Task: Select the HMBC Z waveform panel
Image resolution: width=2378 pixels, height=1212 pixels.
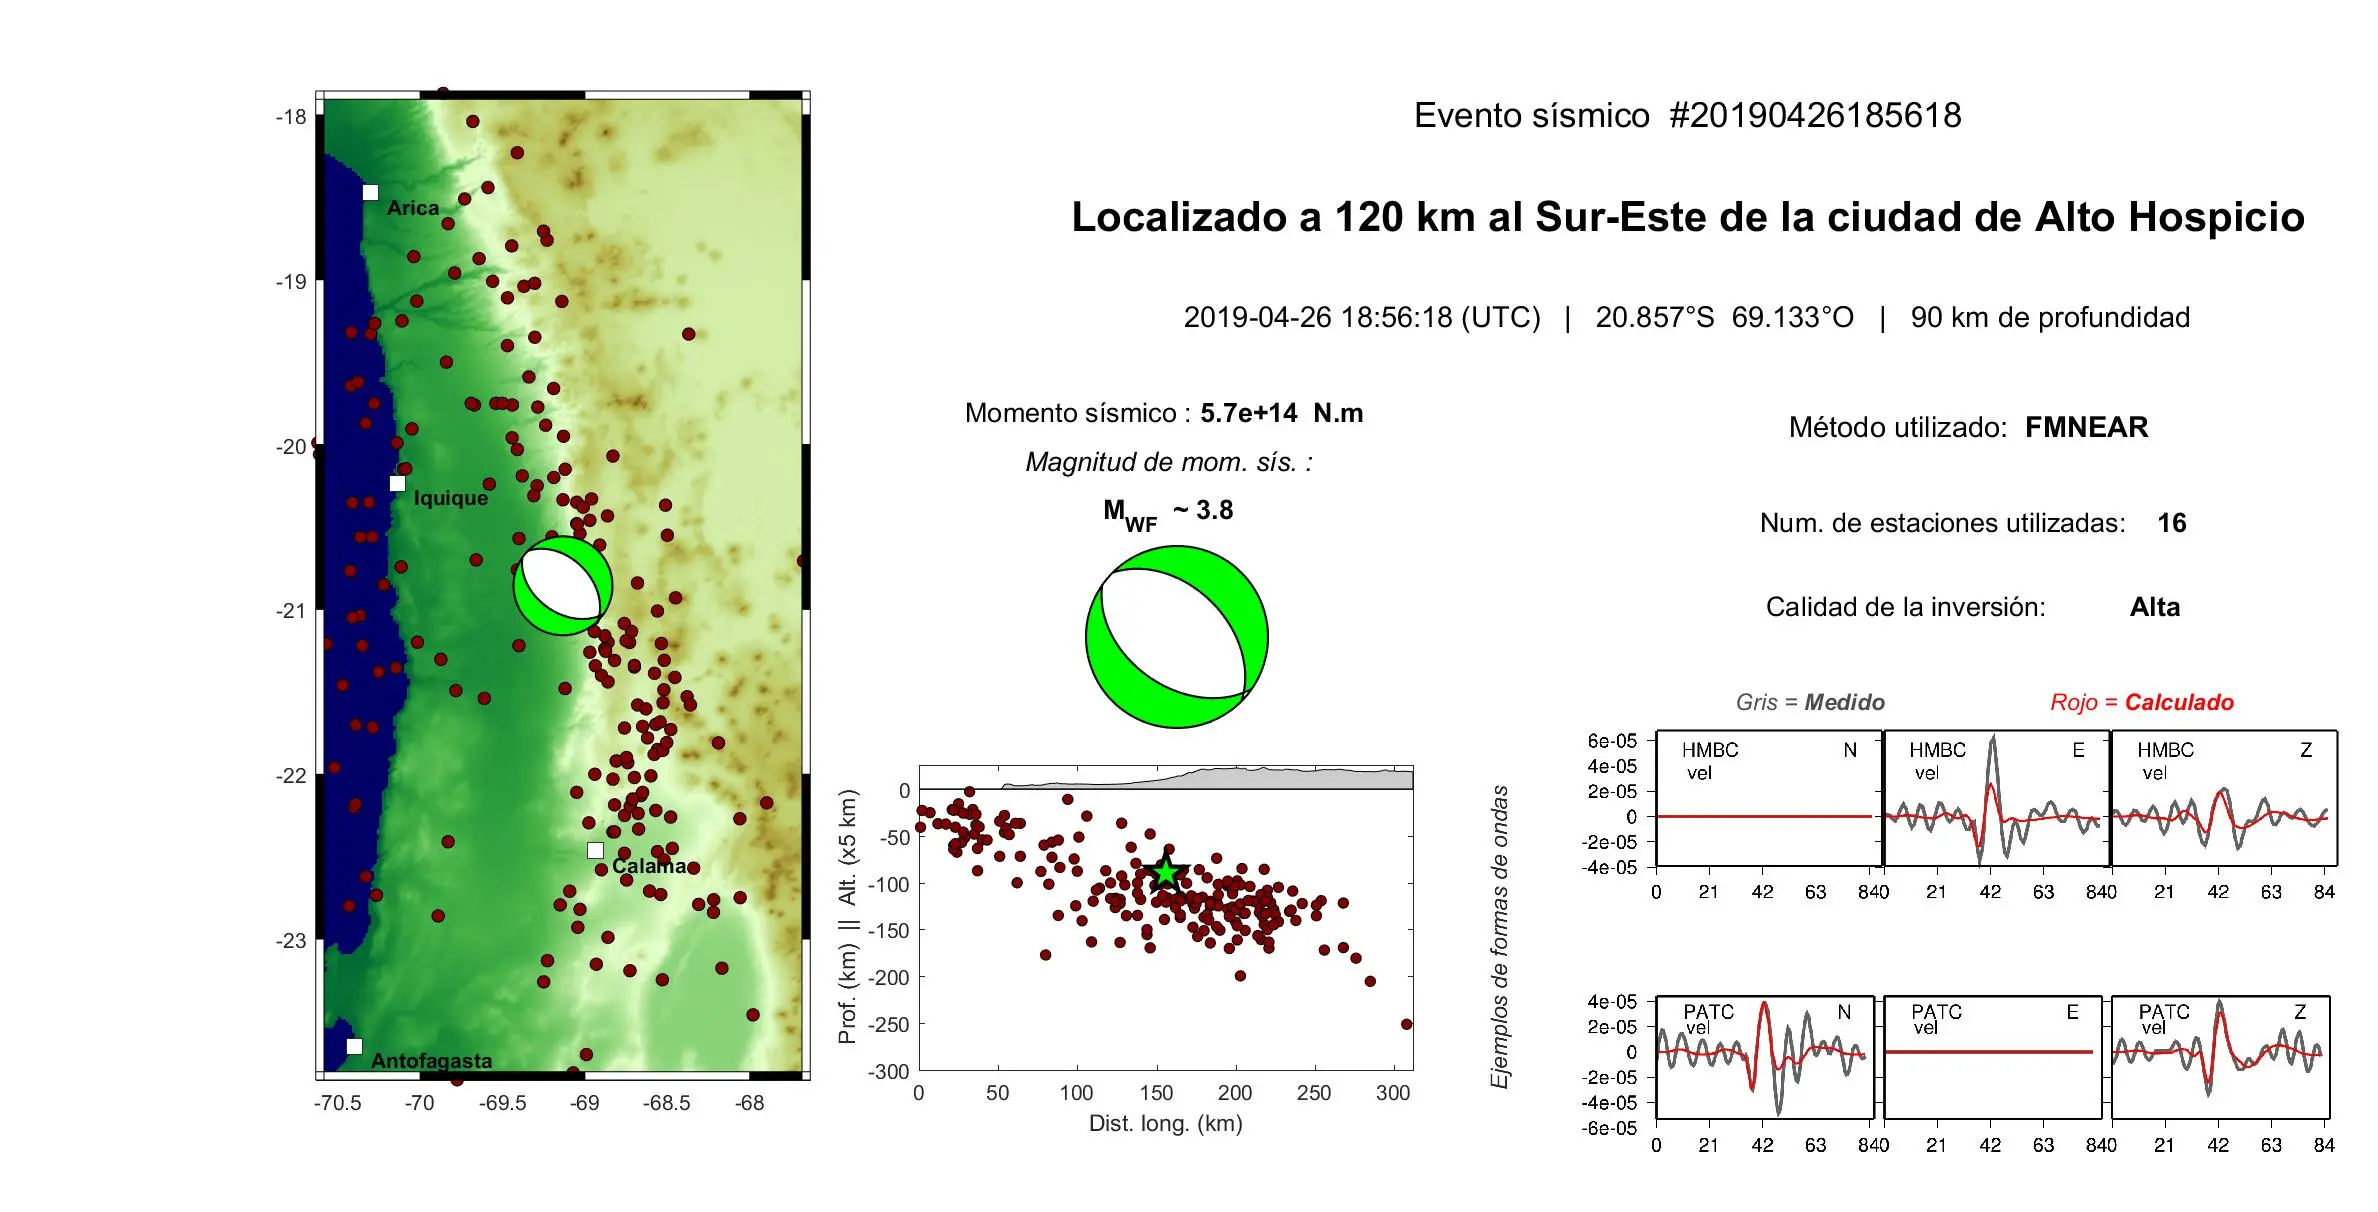Action: [2224, 798]
